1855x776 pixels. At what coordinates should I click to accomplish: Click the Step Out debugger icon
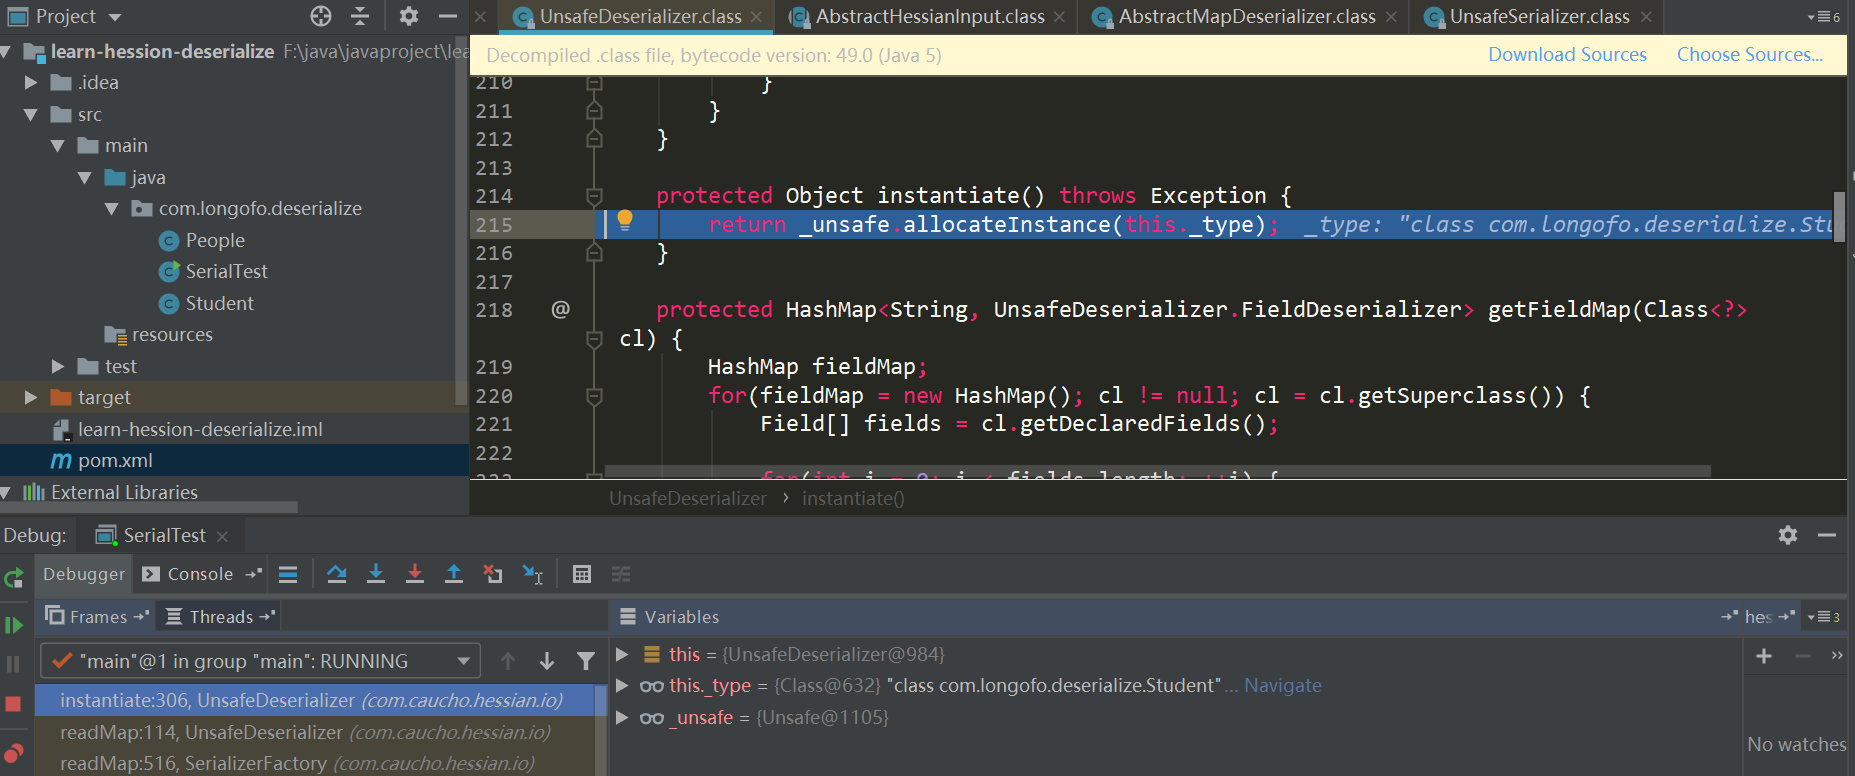click(454, 574)
